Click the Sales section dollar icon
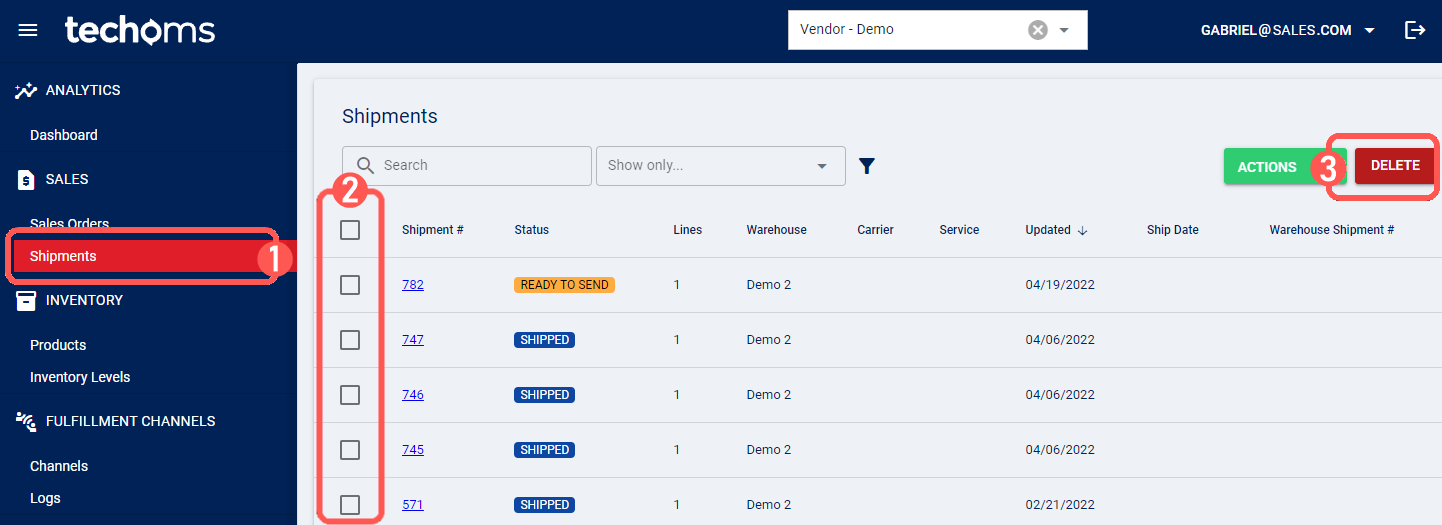 (27, 180)
